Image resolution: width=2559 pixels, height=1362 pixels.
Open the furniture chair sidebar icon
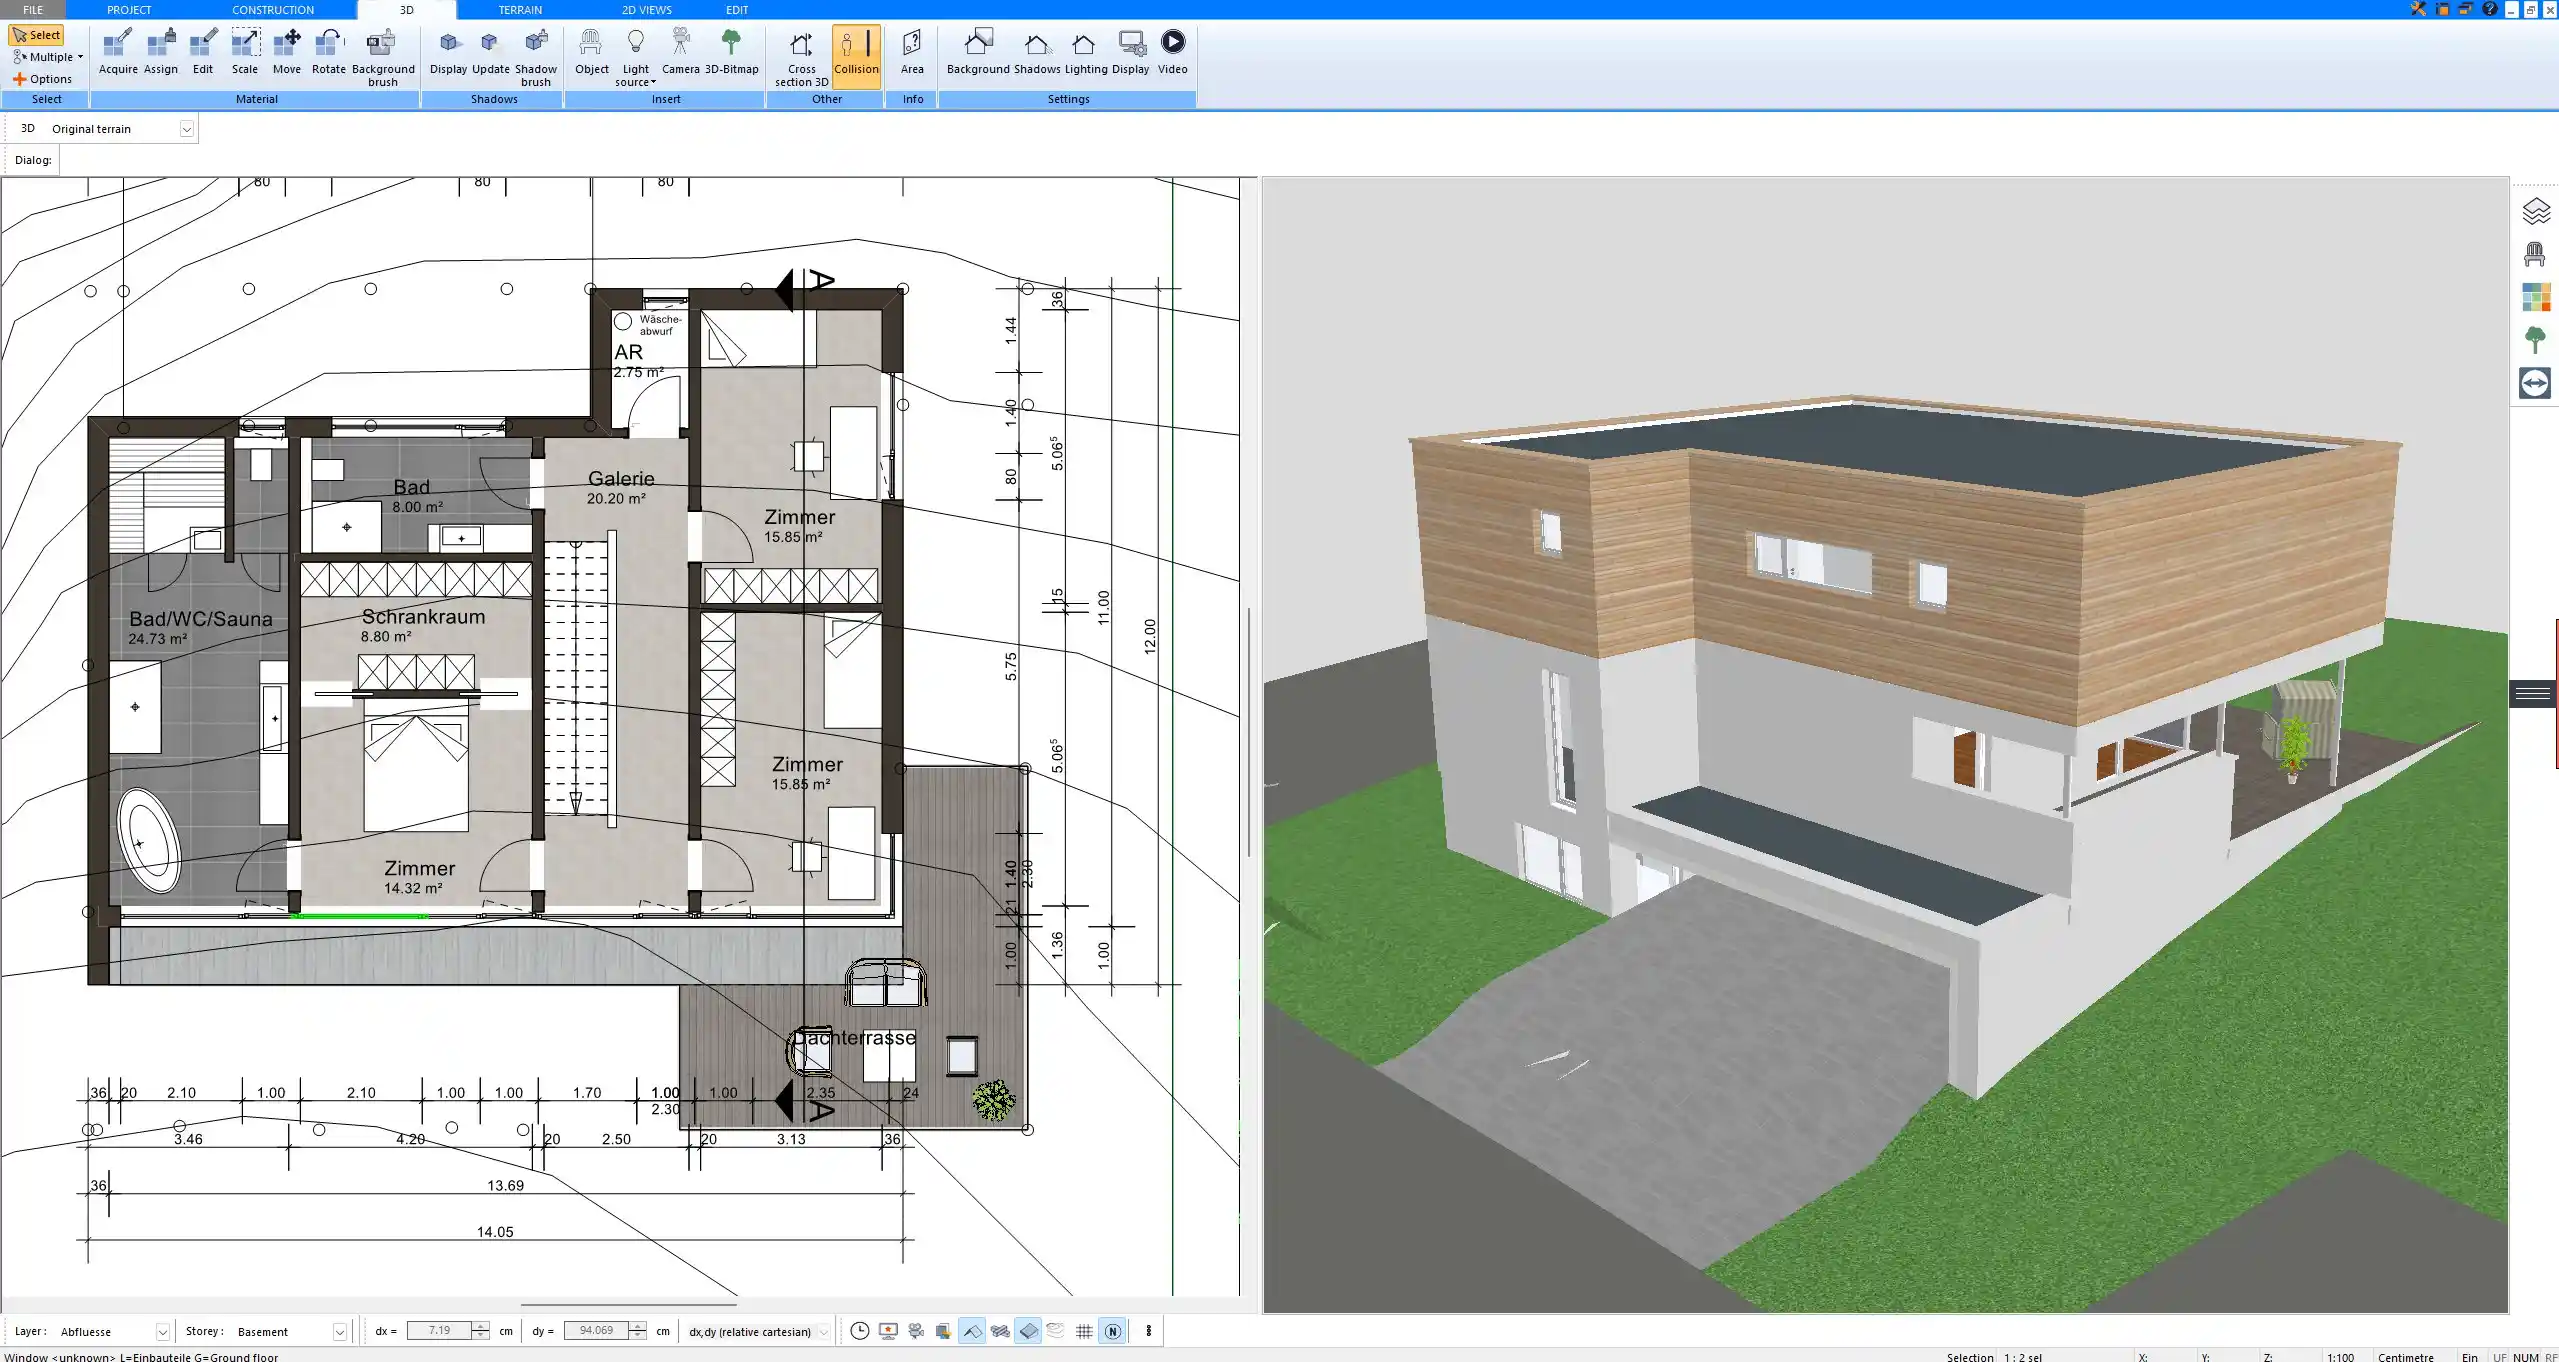(x=2535, y=254)
